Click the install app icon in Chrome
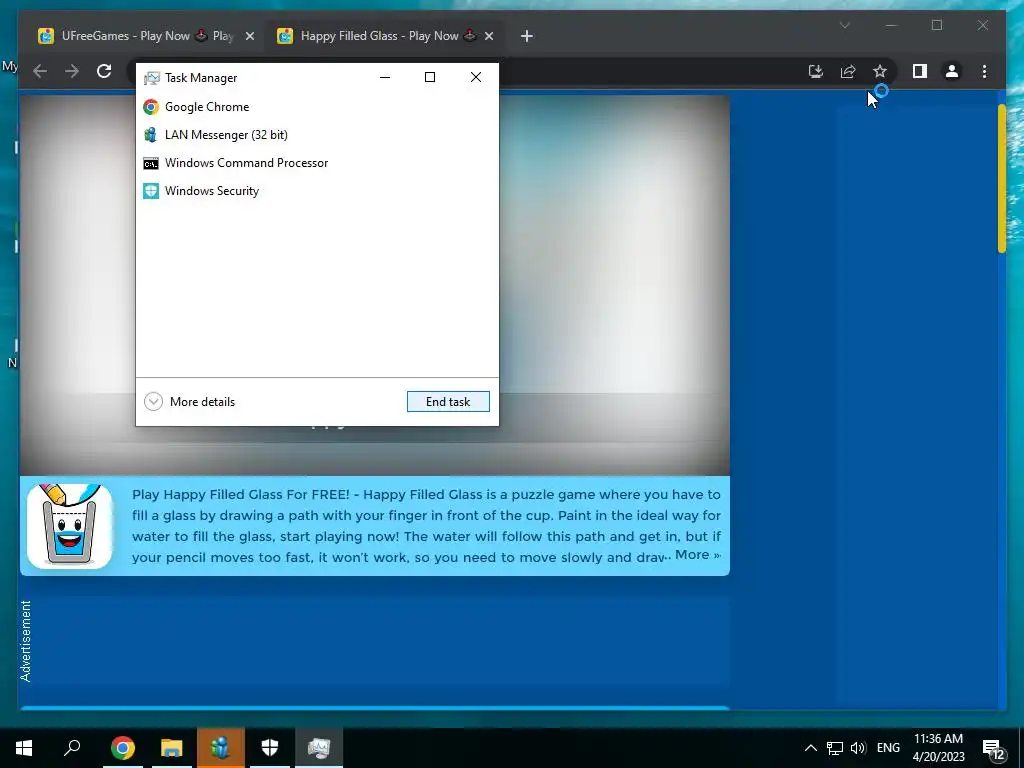 (x=816, y=71)
